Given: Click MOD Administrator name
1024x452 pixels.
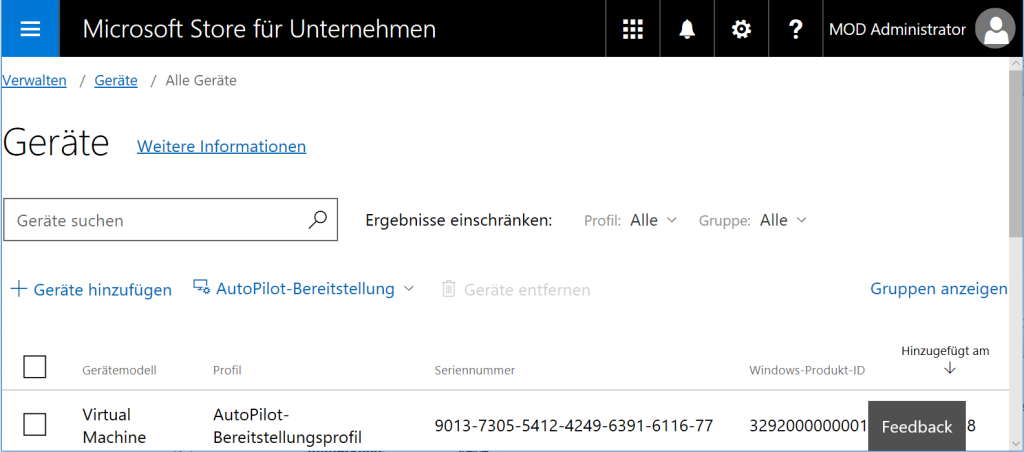Looking at the screenshot, I should click(x=897, y=29).
